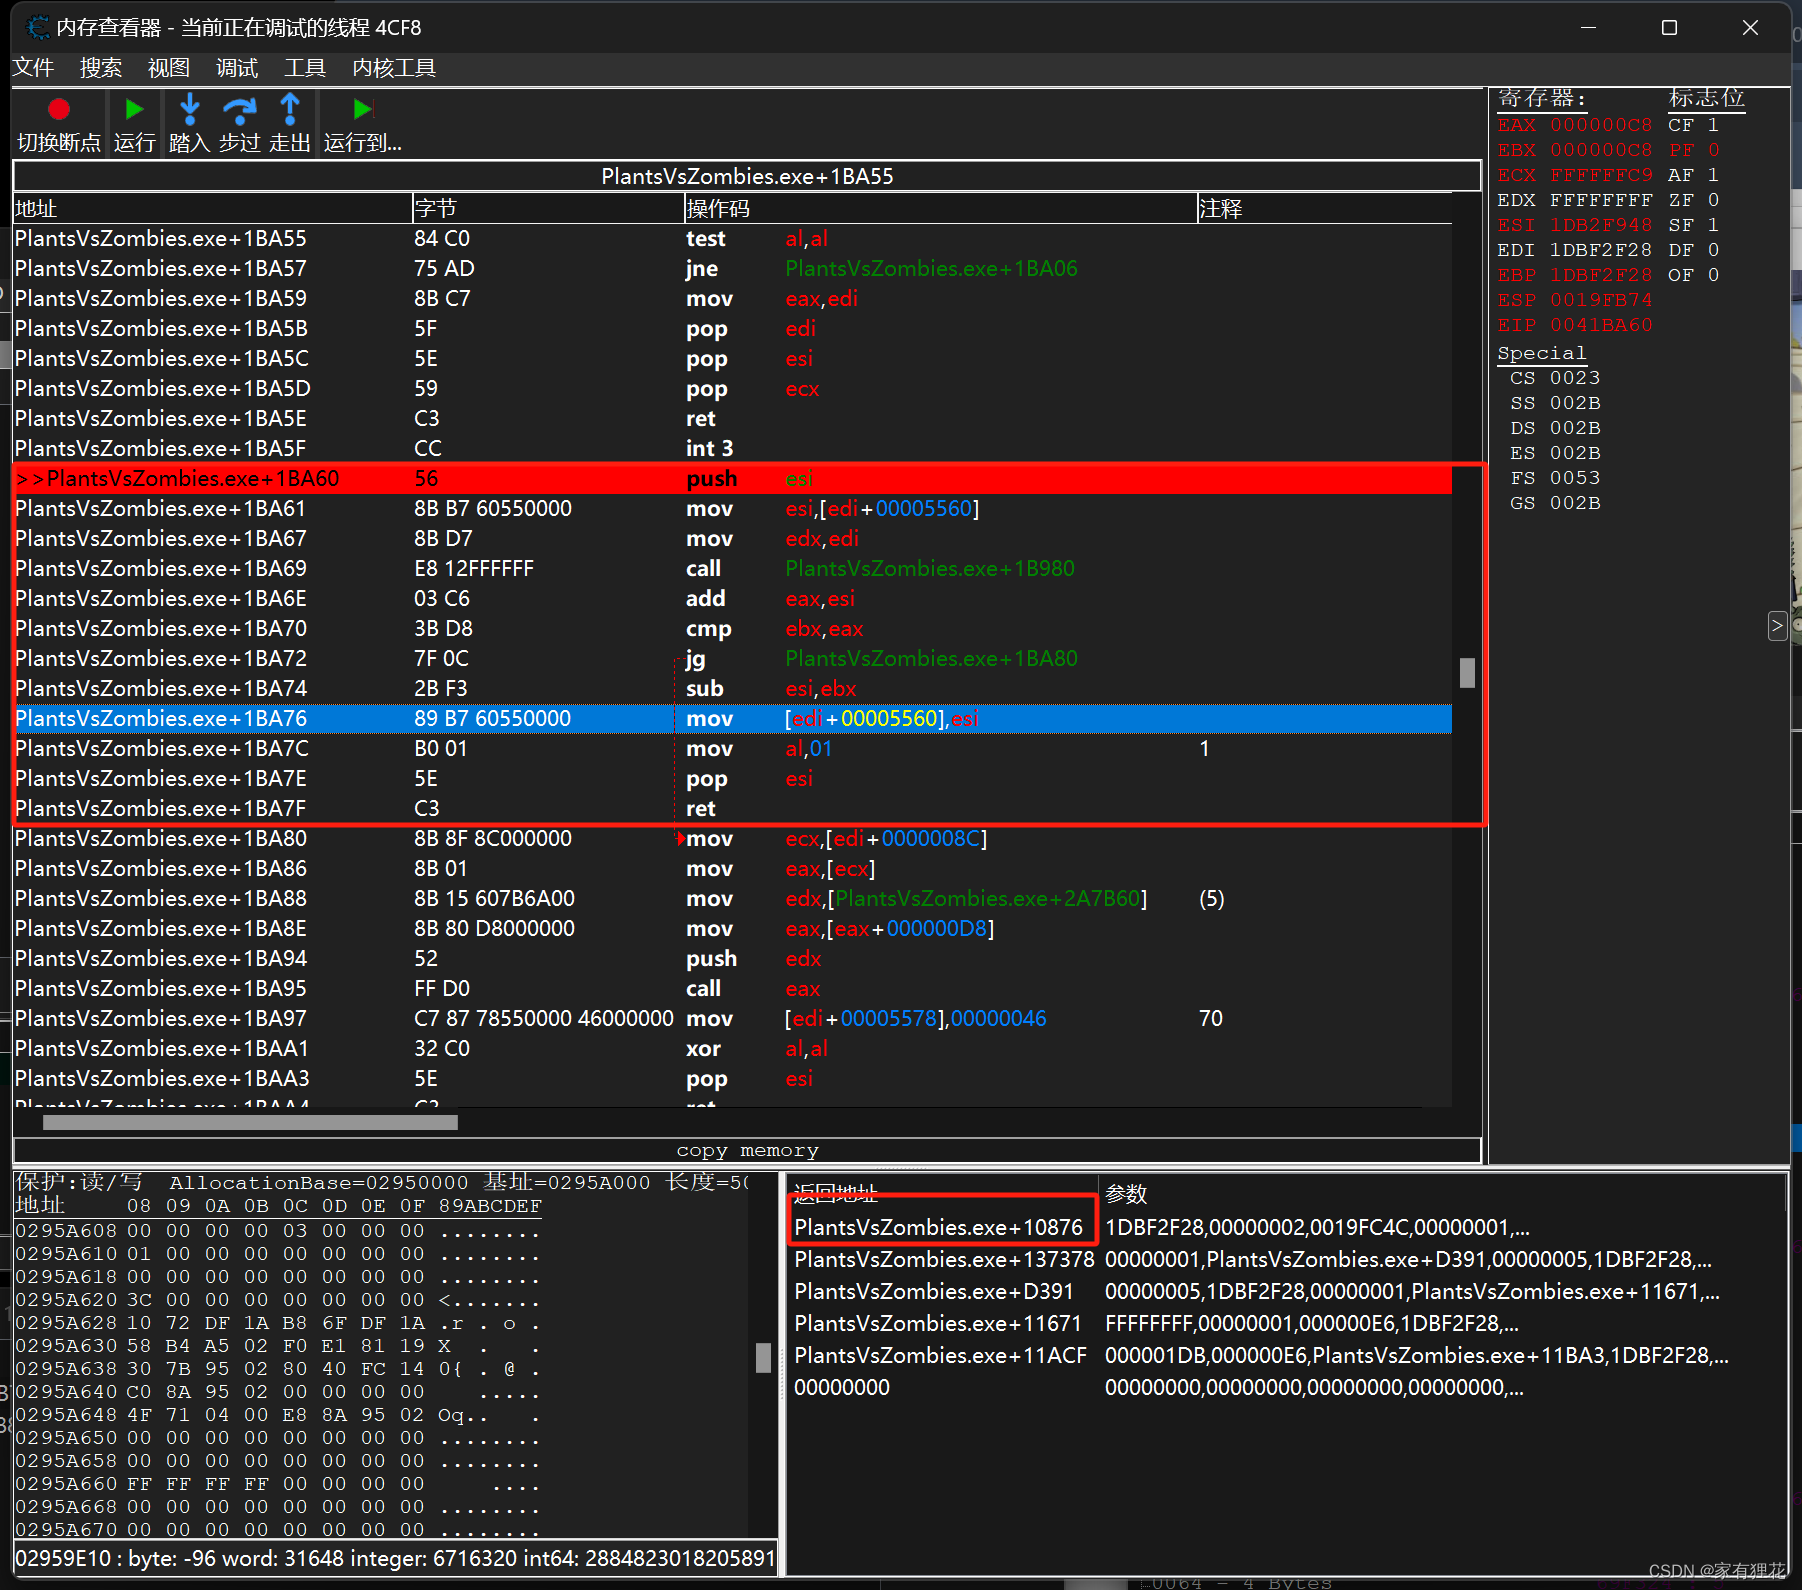Click the Step Into down-arrow icon
Image resolution: width=1802 pixels, height=1590 pixels.
[189, 109]
